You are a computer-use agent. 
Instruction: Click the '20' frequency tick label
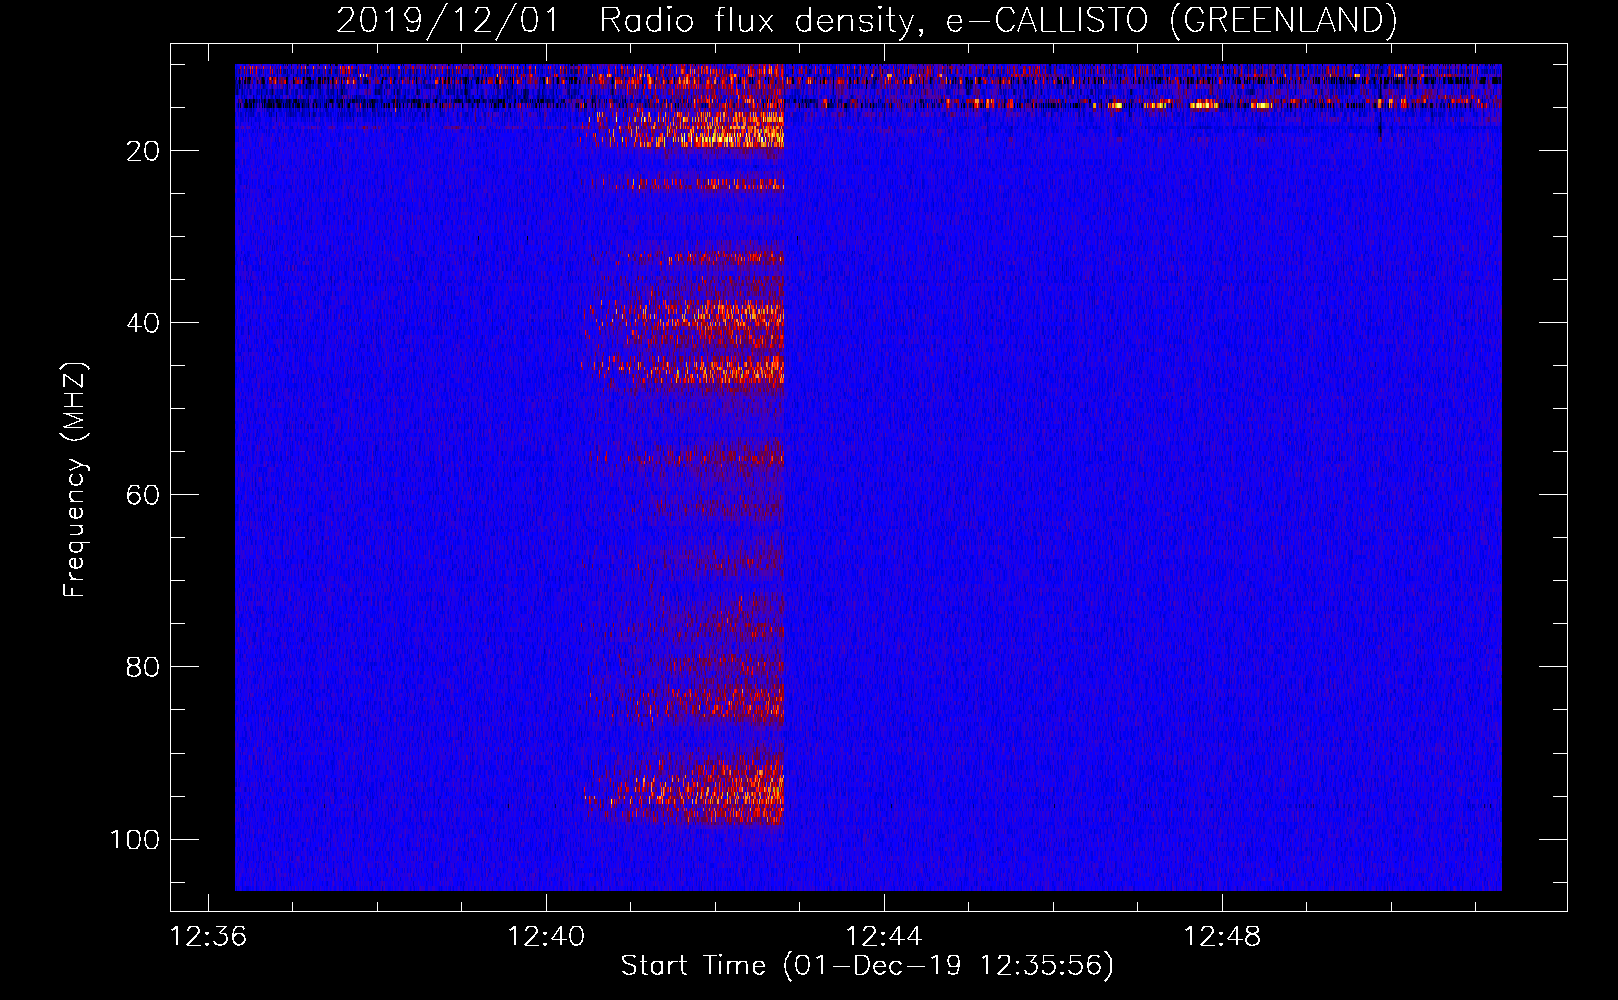pyautogui.click(x=143, y=151)
